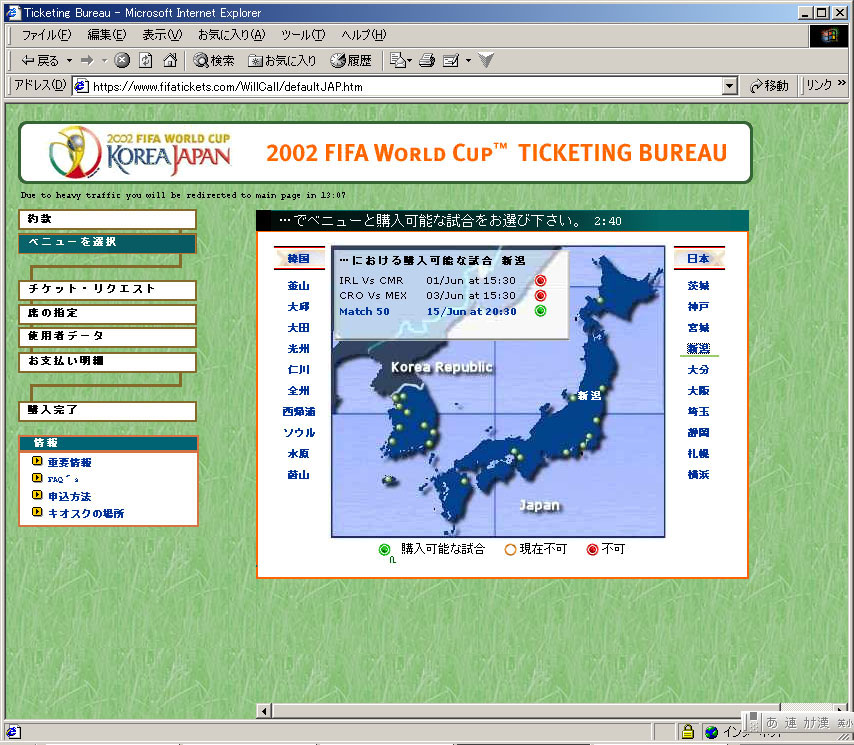Click the bullet icon next to FAQ

(x=37, y=478)
